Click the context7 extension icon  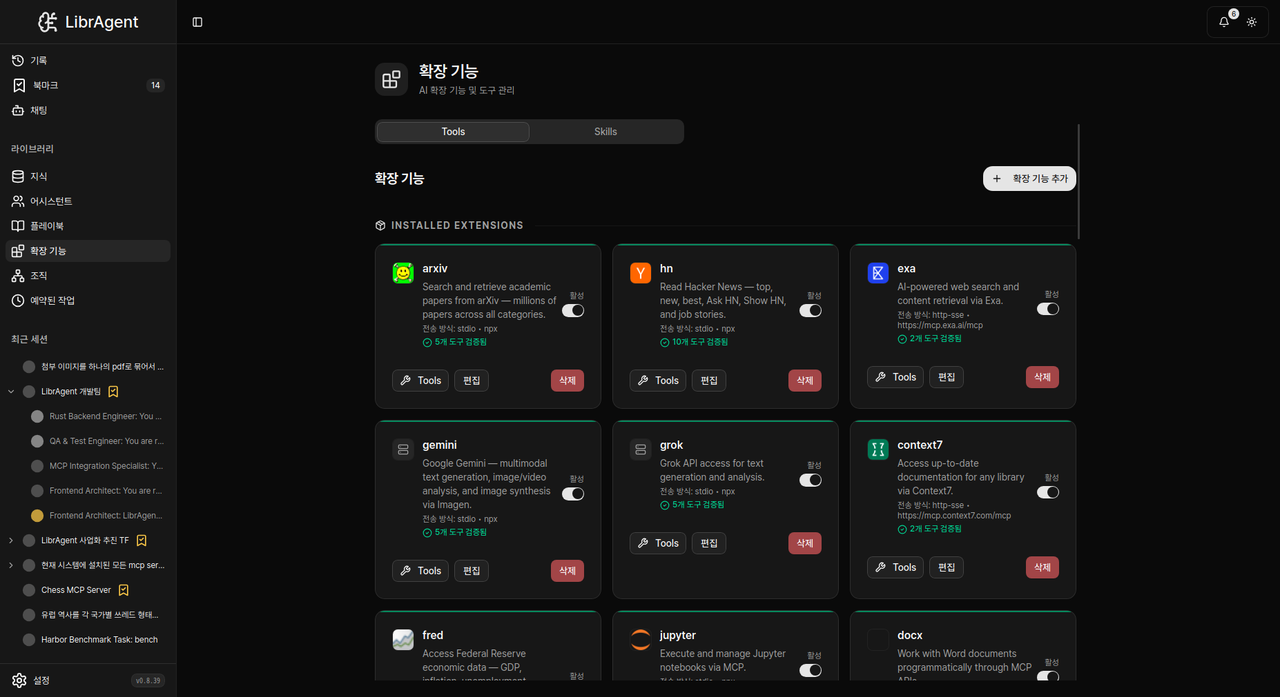click(878, 450)
